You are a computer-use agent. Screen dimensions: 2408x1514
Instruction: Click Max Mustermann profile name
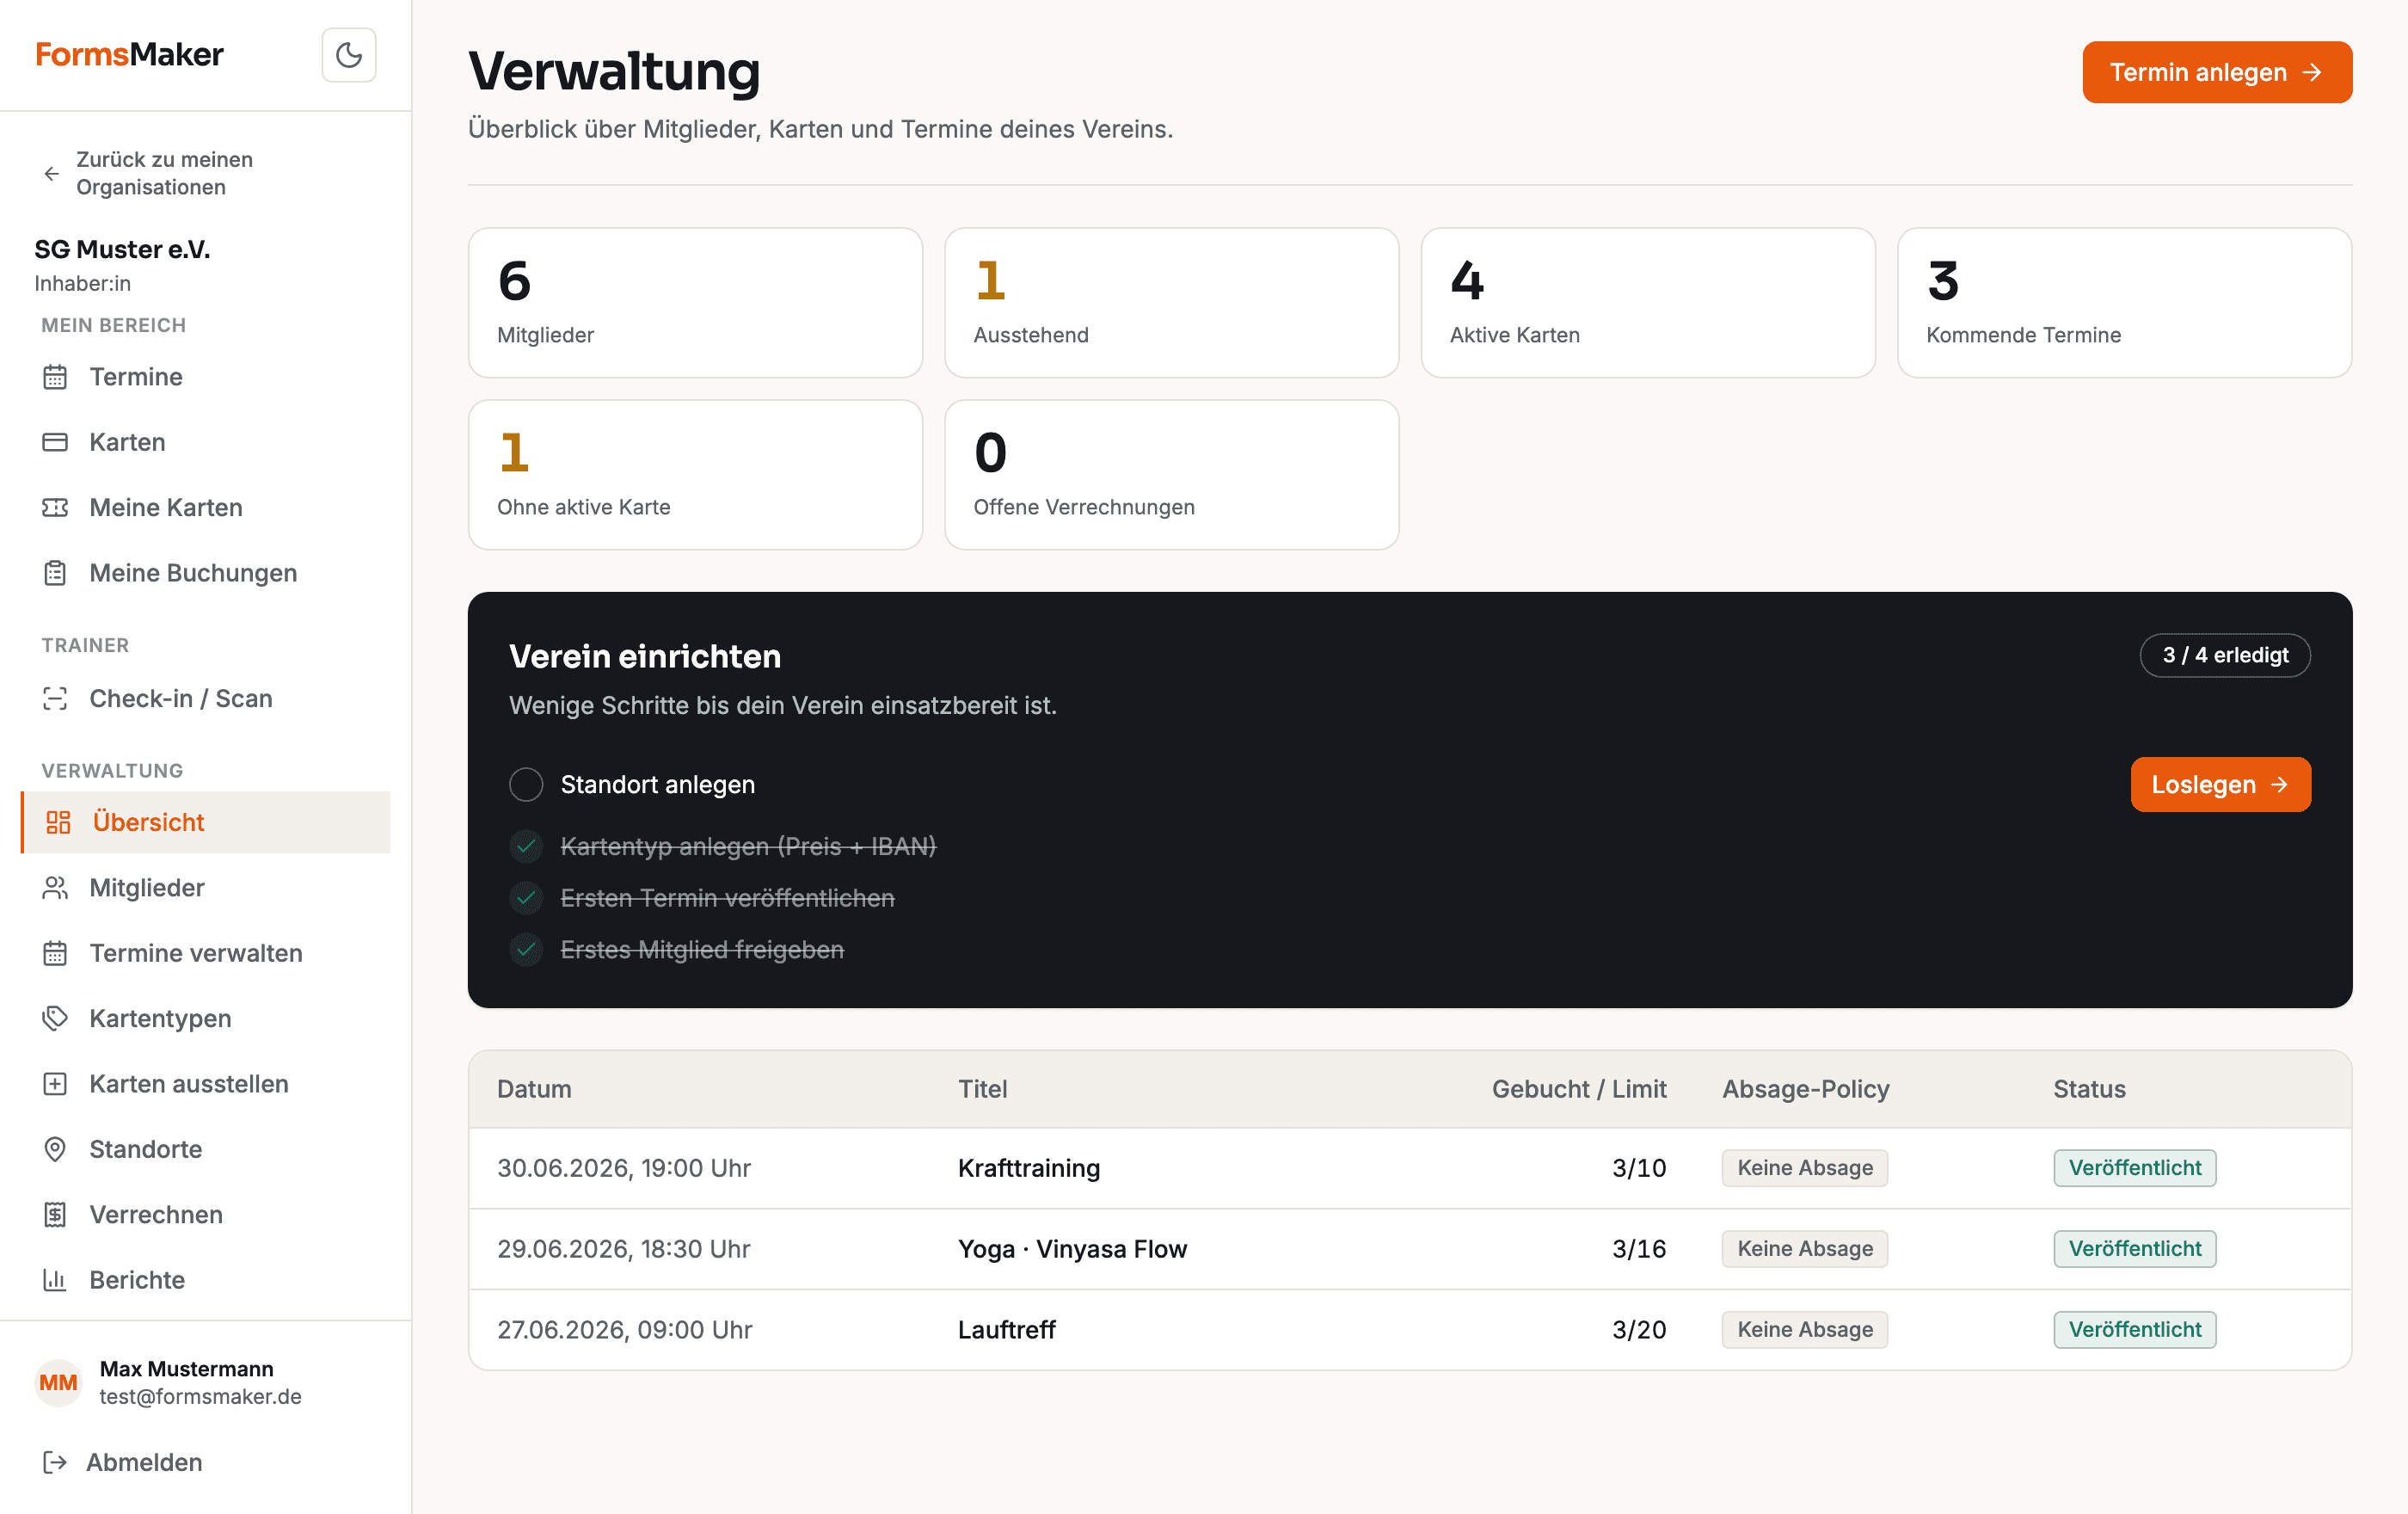[186, 1368]
